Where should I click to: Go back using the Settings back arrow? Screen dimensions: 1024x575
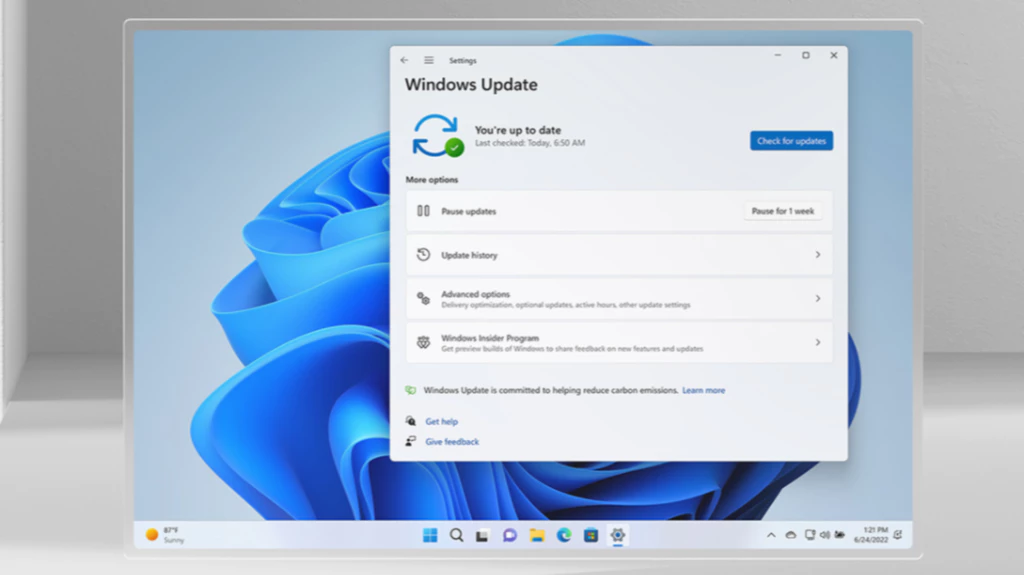click(404, 60)
